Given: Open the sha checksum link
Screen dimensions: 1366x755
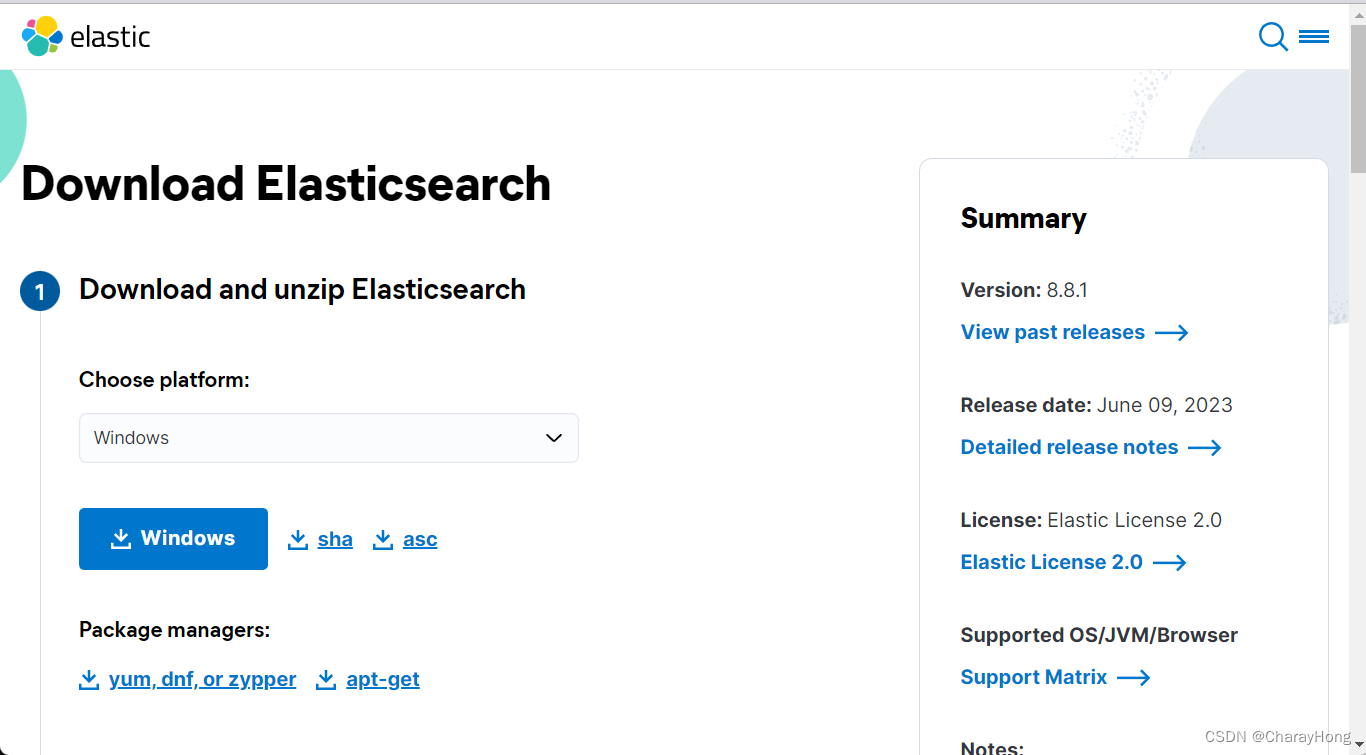Looking at the screenshot, I should click(336, 538).
